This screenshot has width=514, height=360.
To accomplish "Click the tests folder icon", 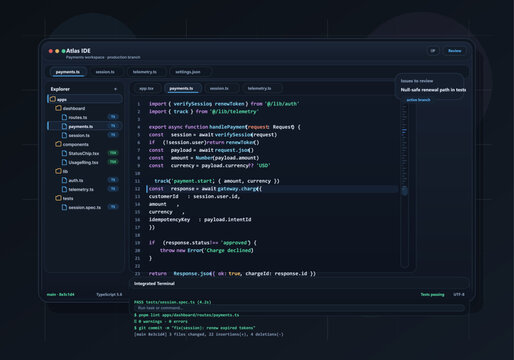I will (x=58, y=198).
